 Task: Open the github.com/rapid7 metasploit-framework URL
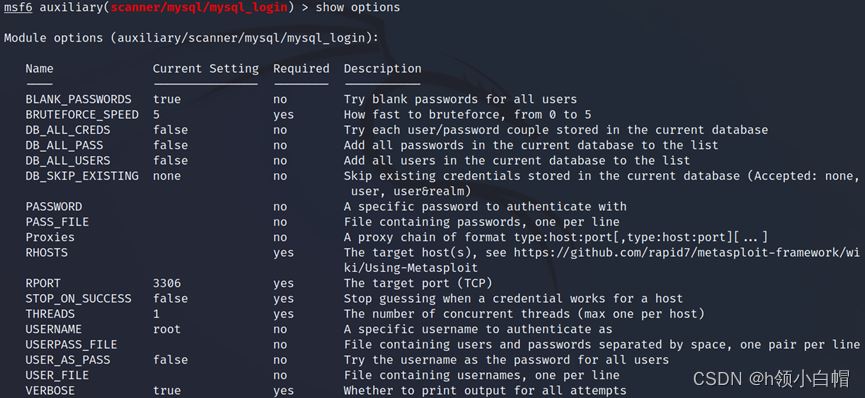pyautogui.click(x=685, y=260)
